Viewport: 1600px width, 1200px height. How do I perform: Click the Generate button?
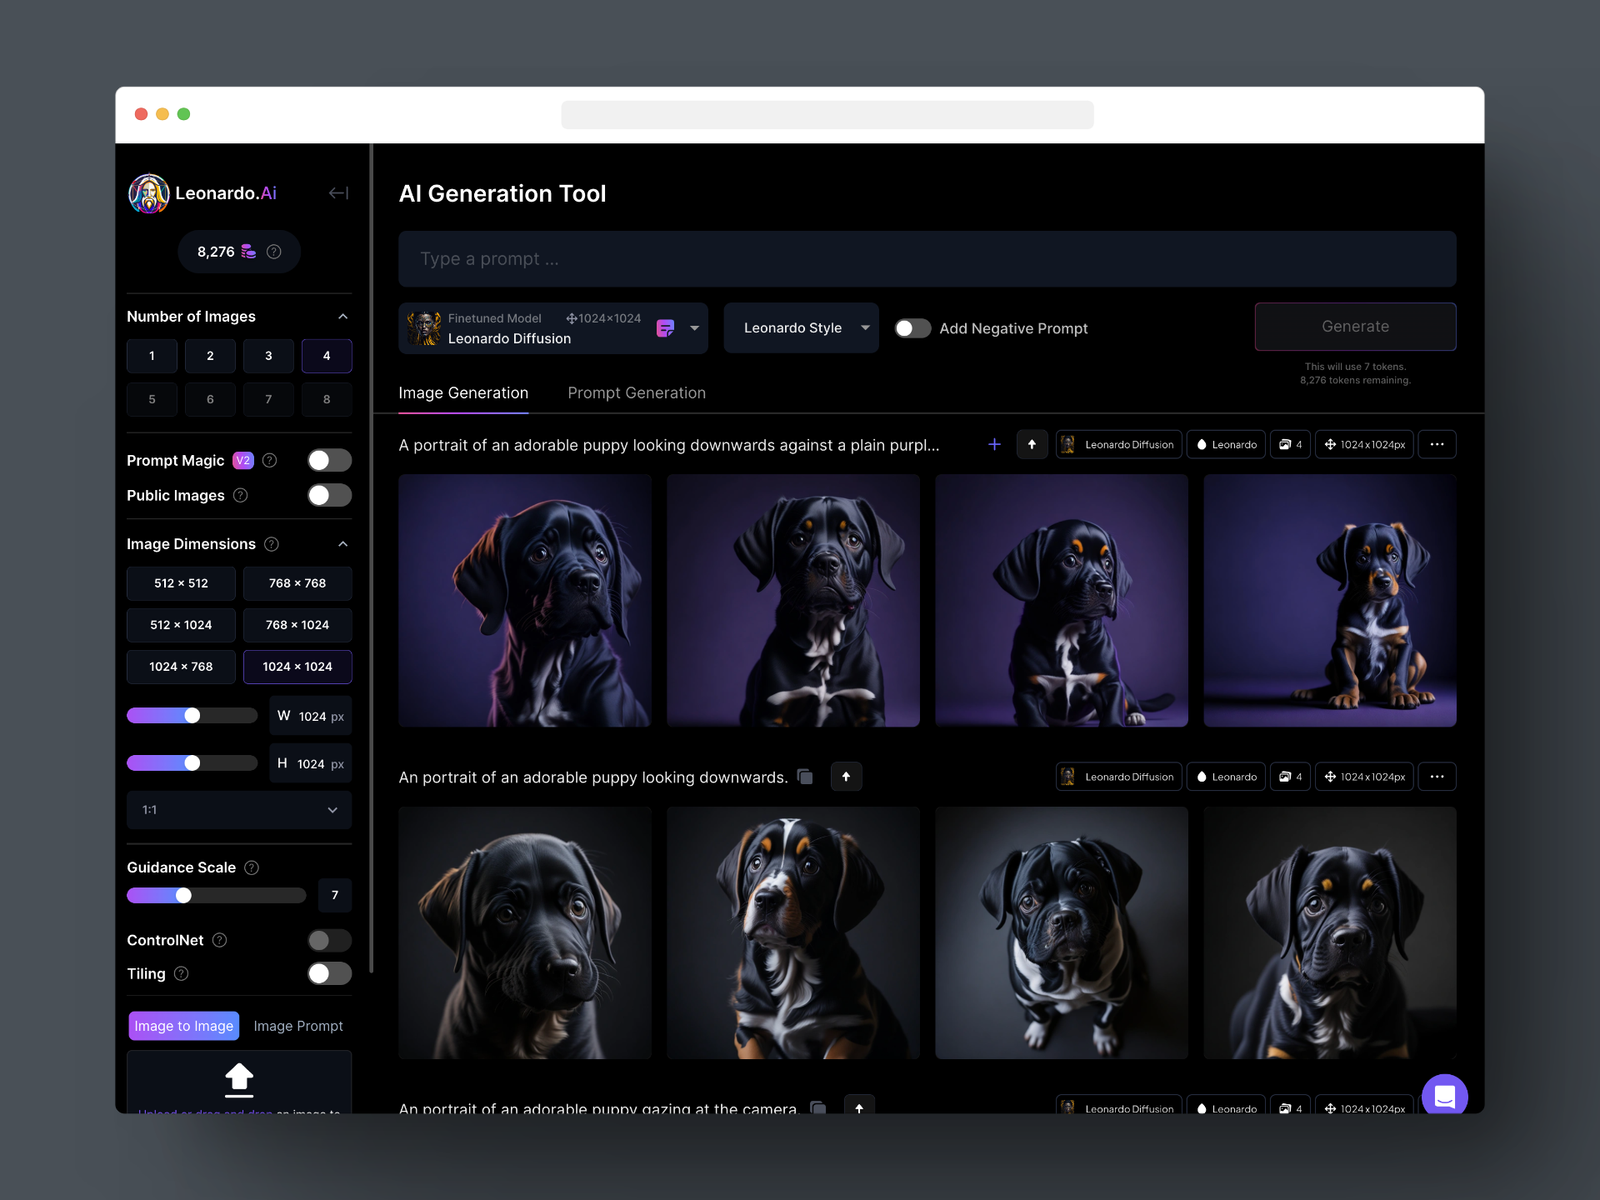coord(1355,327)
